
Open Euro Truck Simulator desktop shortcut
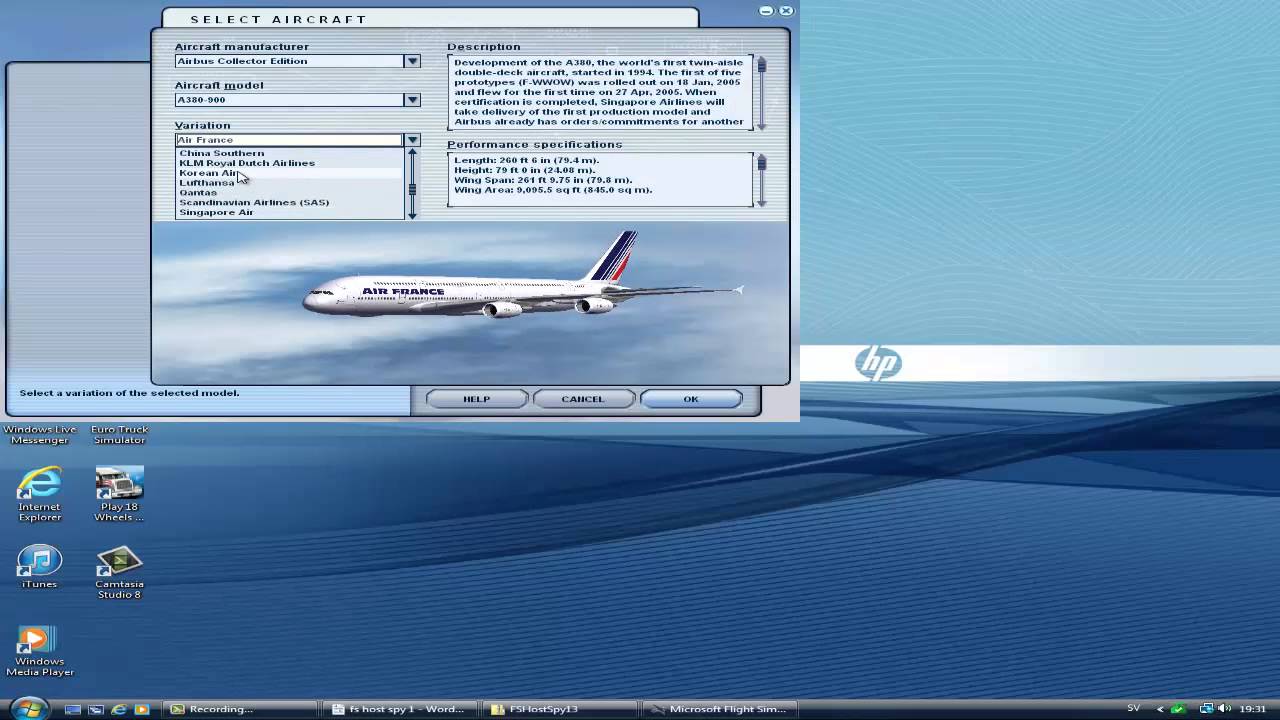coord(119,434)
